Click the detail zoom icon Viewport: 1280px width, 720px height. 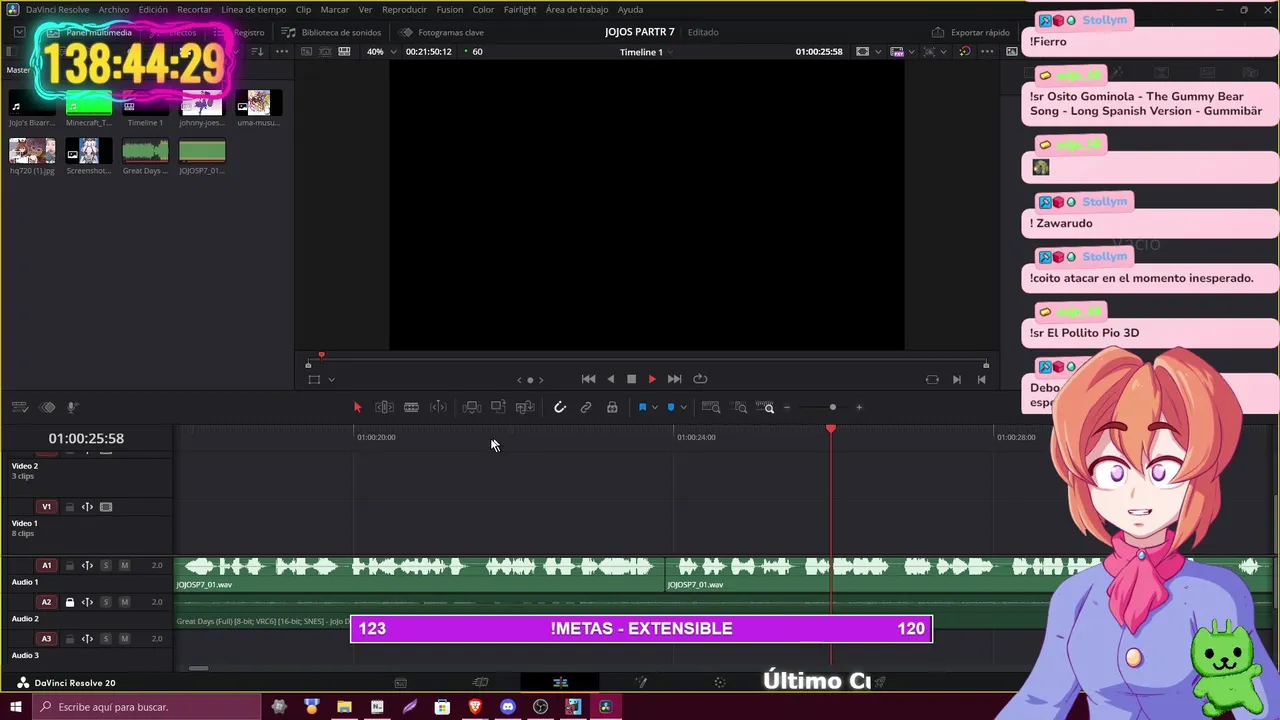pyautogui.click(x=740, y=407)
